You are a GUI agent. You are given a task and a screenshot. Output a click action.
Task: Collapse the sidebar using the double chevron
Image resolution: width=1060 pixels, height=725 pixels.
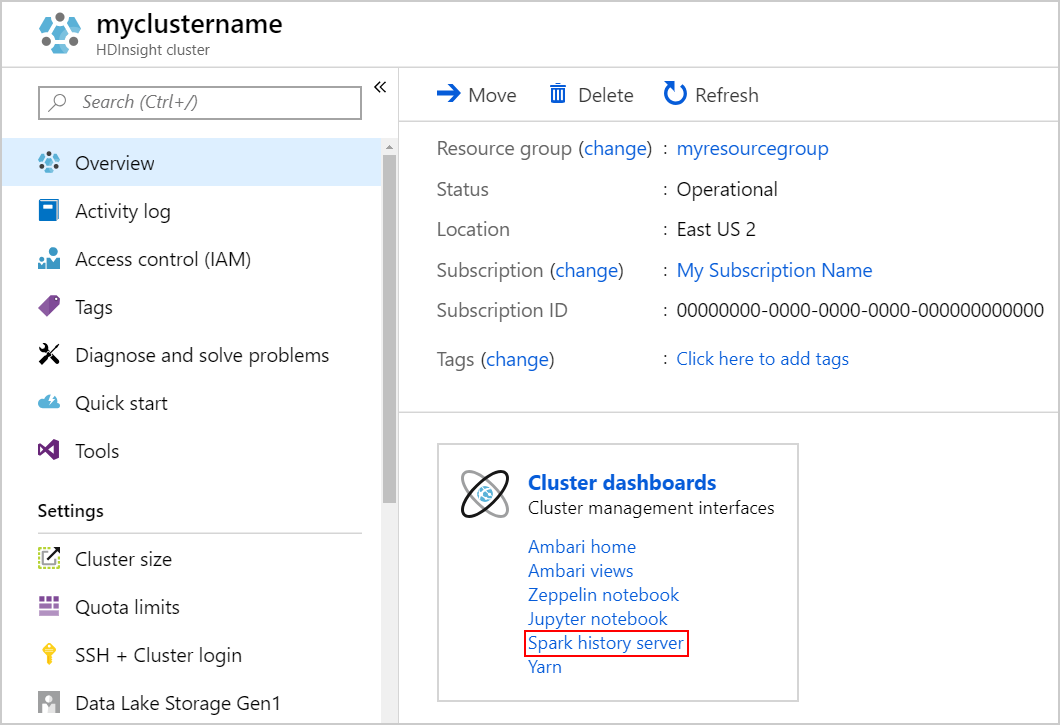coord(380,87)
